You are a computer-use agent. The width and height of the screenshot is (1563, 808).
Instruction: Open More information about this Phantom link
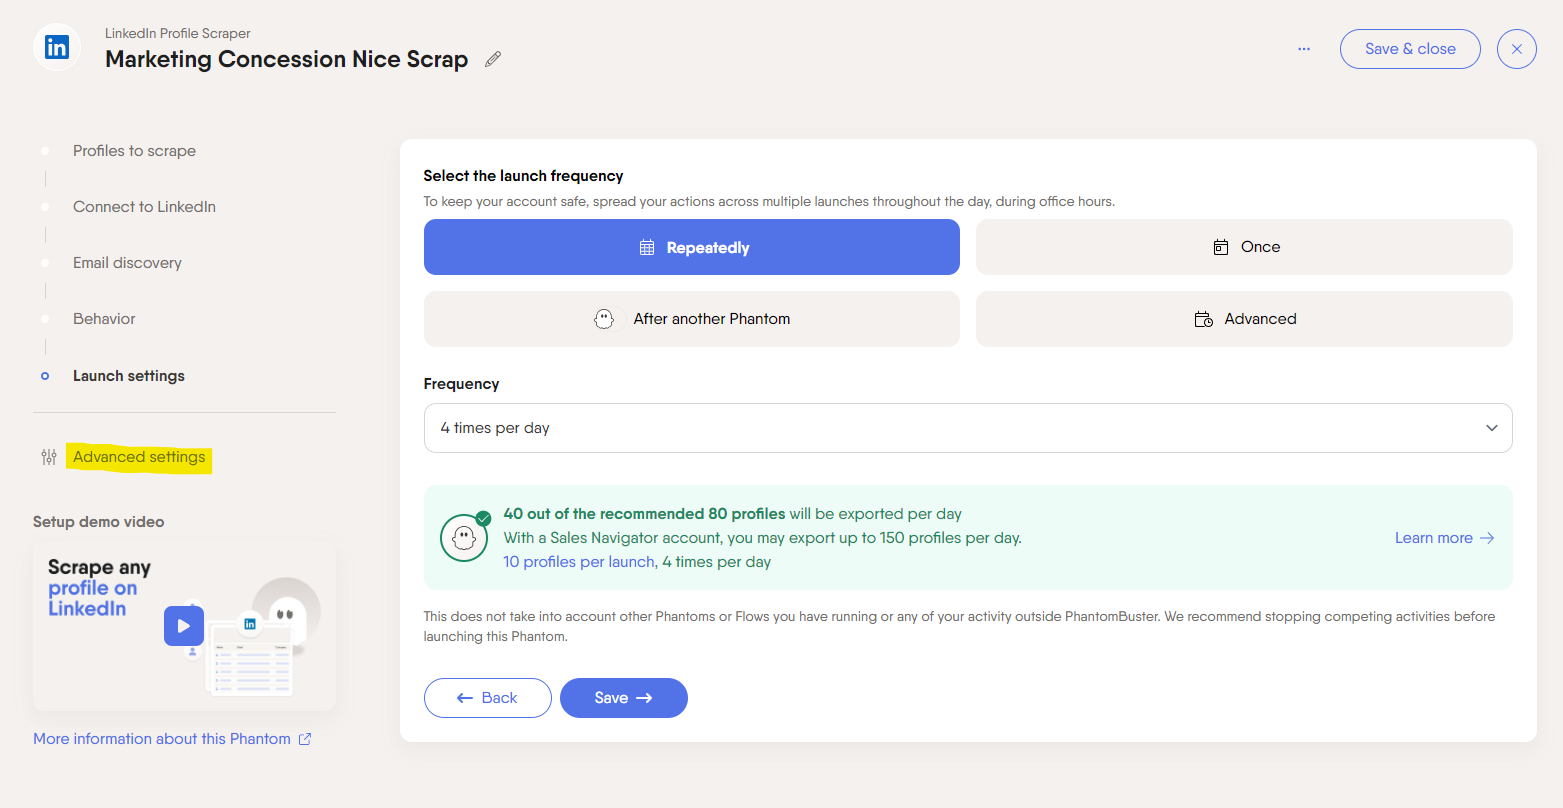(162, 739)
